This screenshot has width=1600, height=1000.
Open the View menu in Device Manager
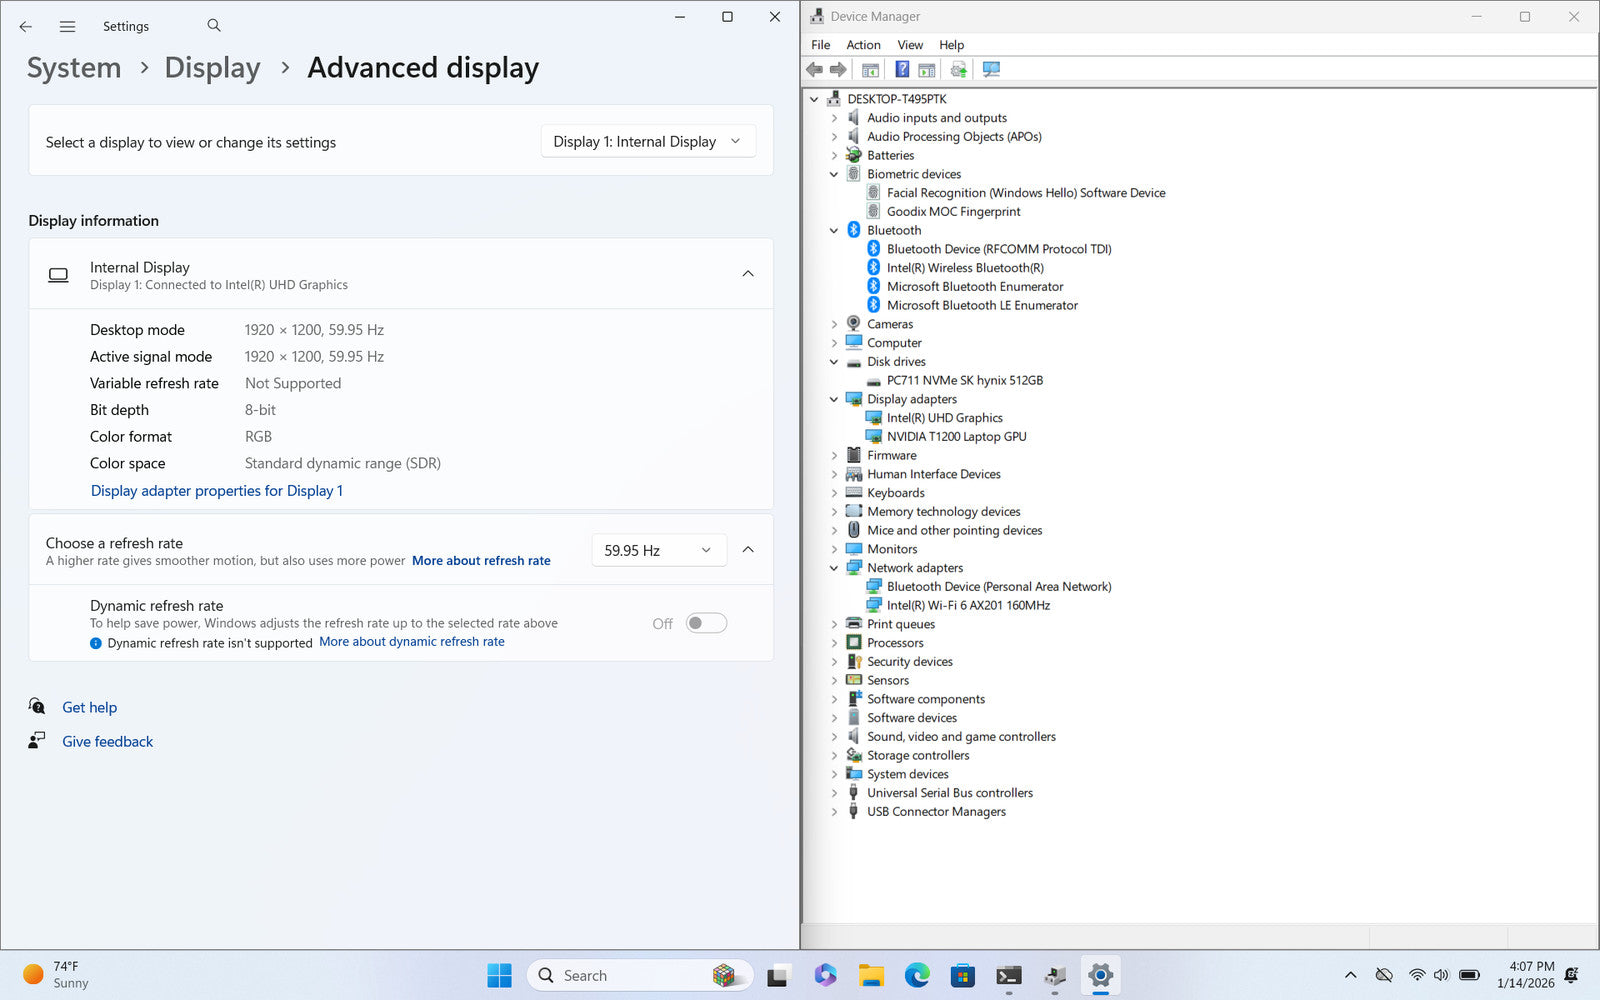[910, 45]
